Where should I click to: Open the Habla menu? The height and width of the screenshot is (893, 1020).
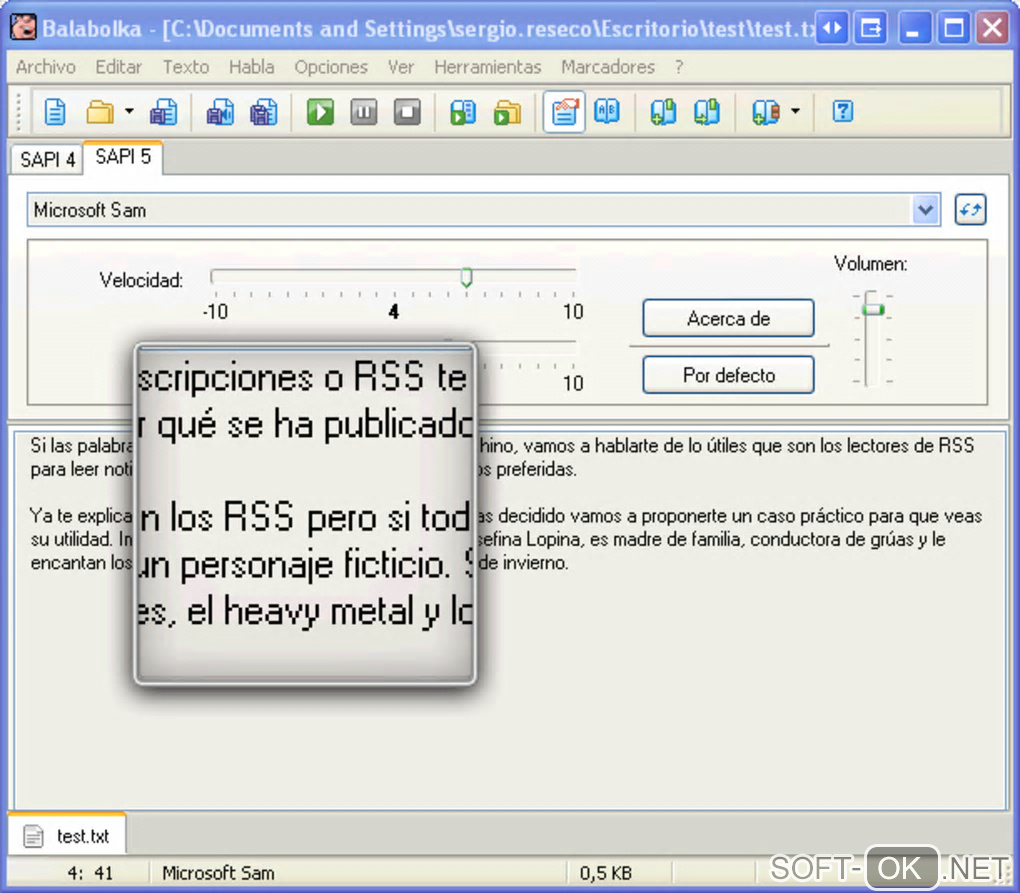pyautogui.click(x=251, y=67)
